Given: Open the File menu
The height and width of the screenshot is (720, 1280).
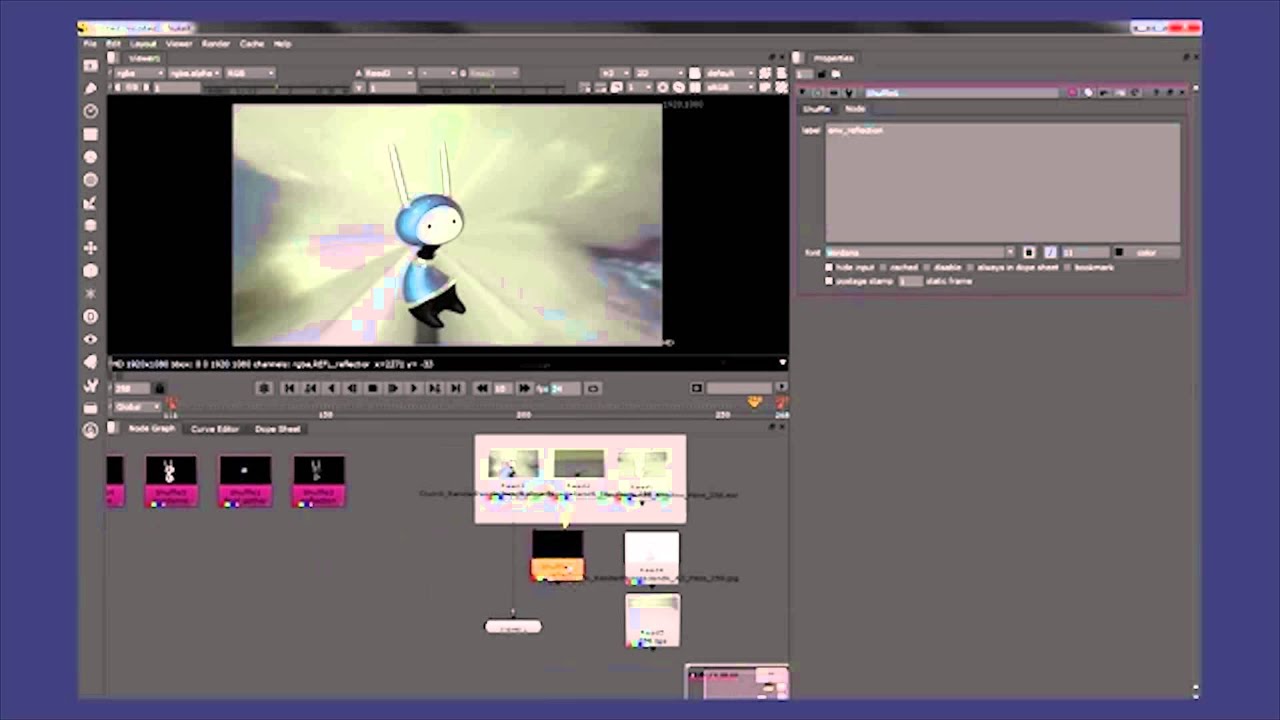Looking at the screenshot, I should point(90,44).
